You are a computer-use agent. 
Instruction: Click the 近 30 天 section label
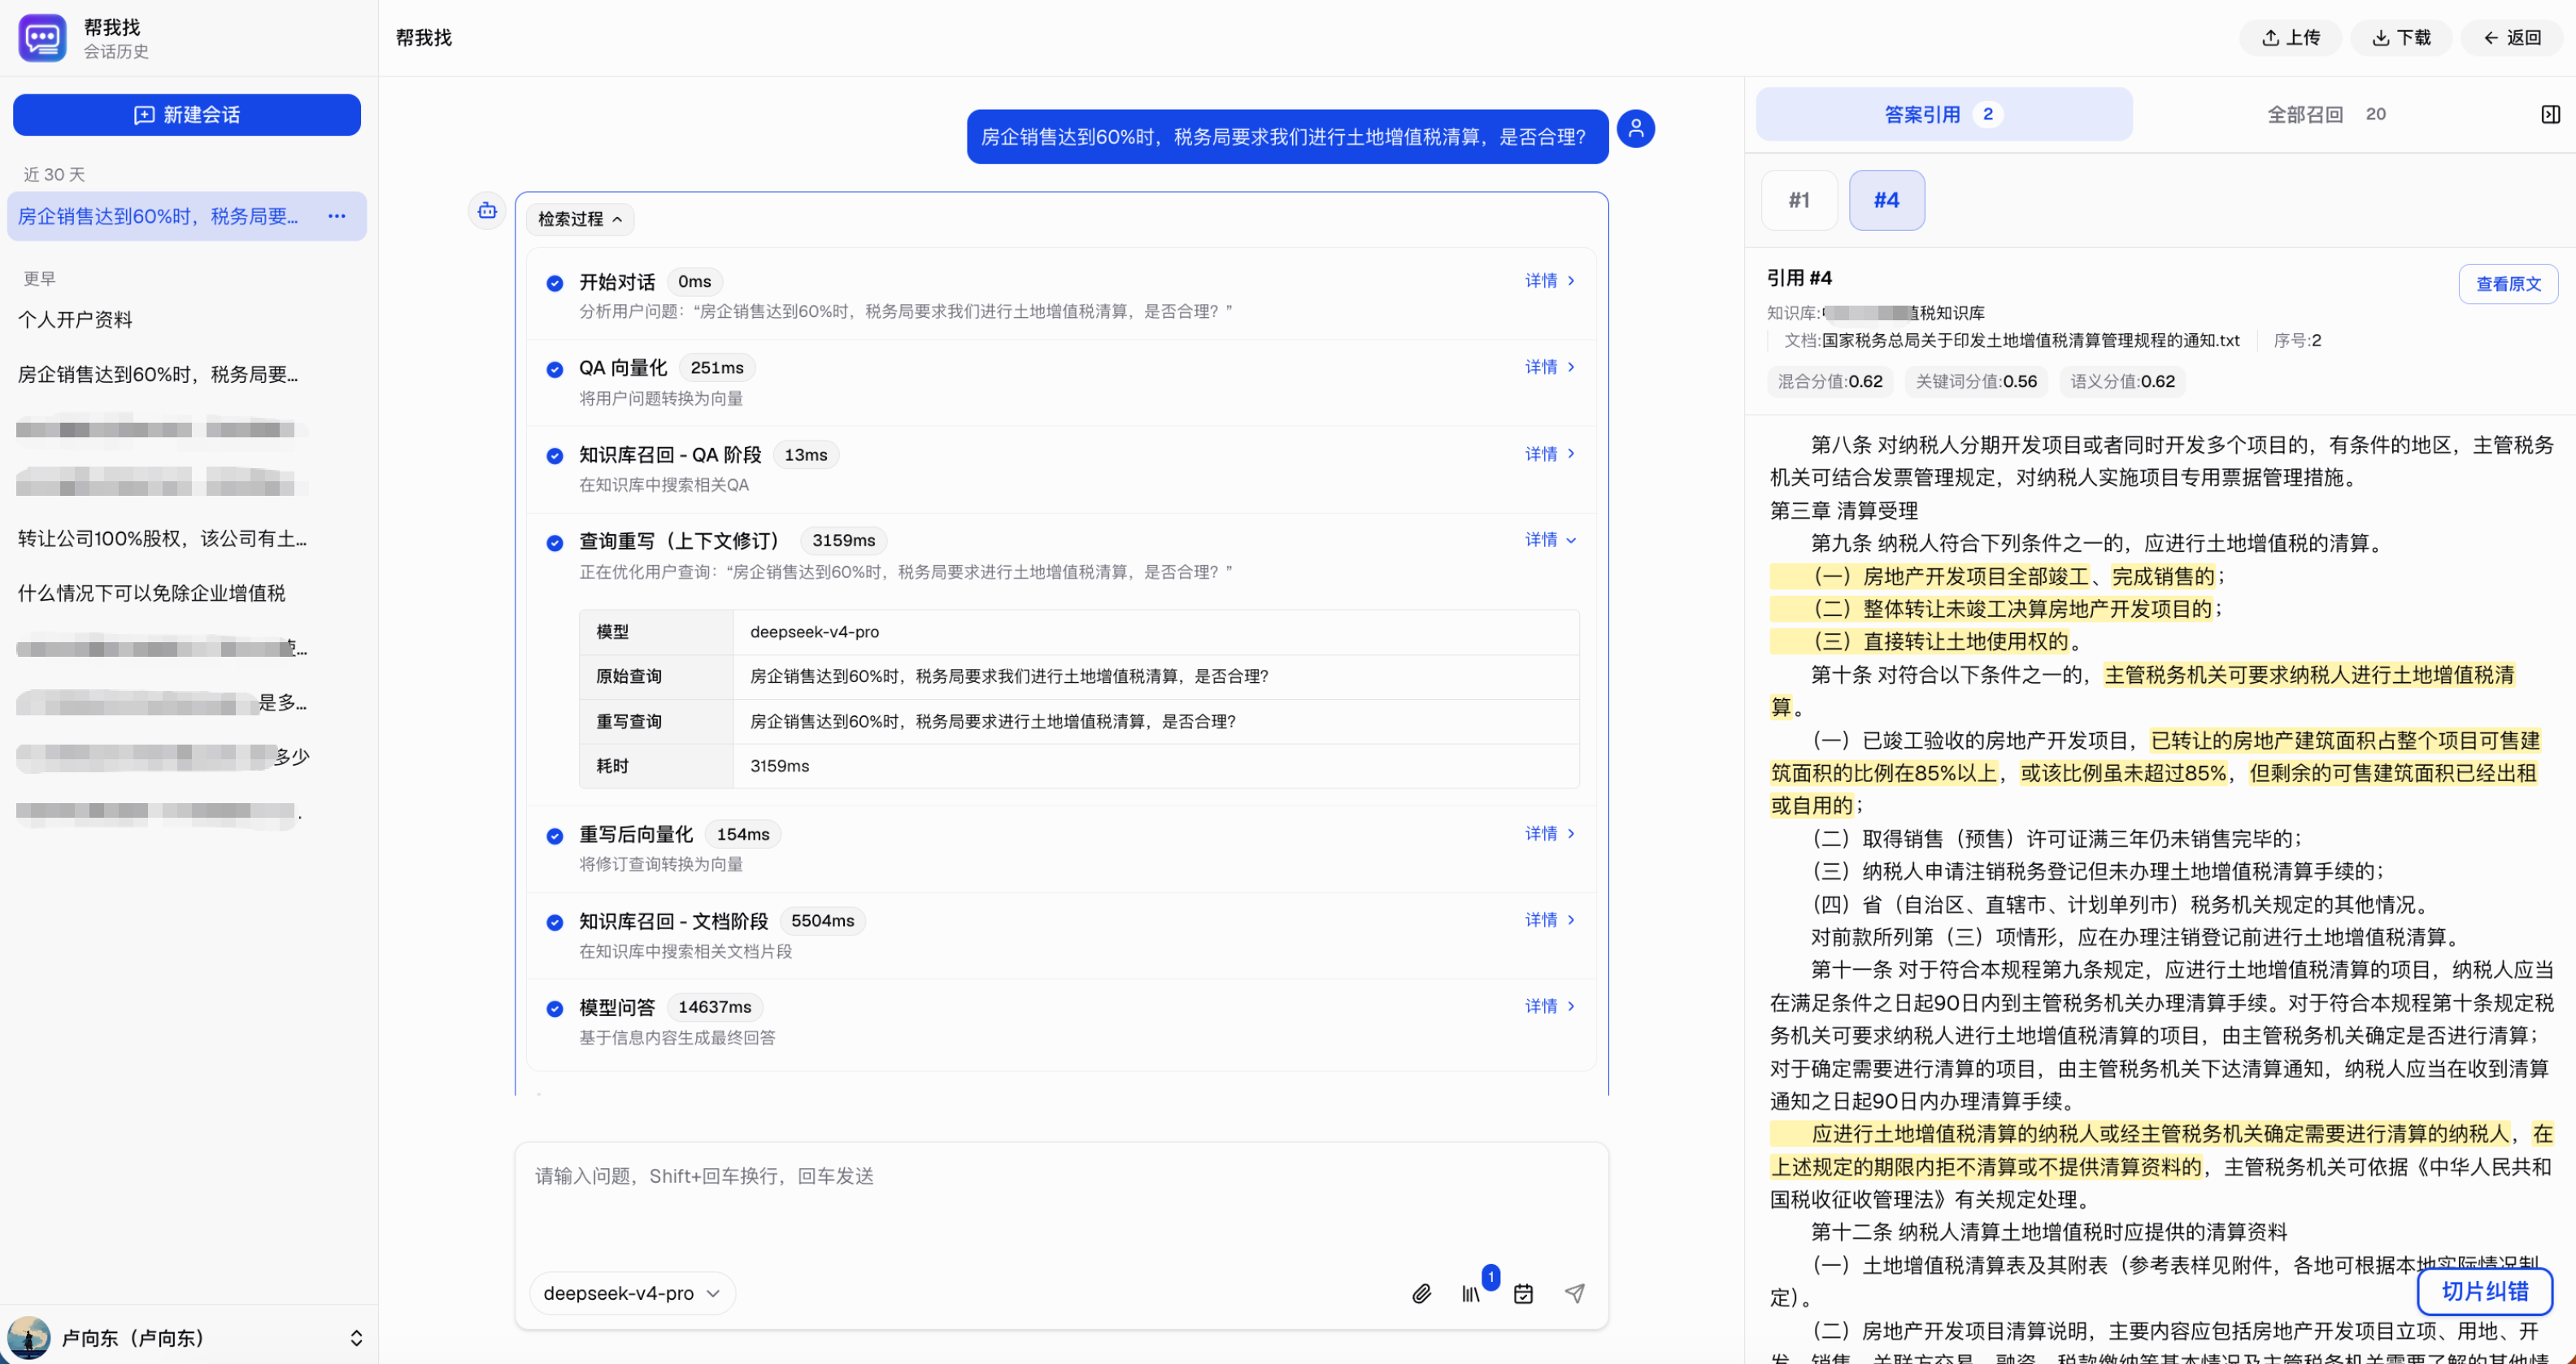coord(54,175)
